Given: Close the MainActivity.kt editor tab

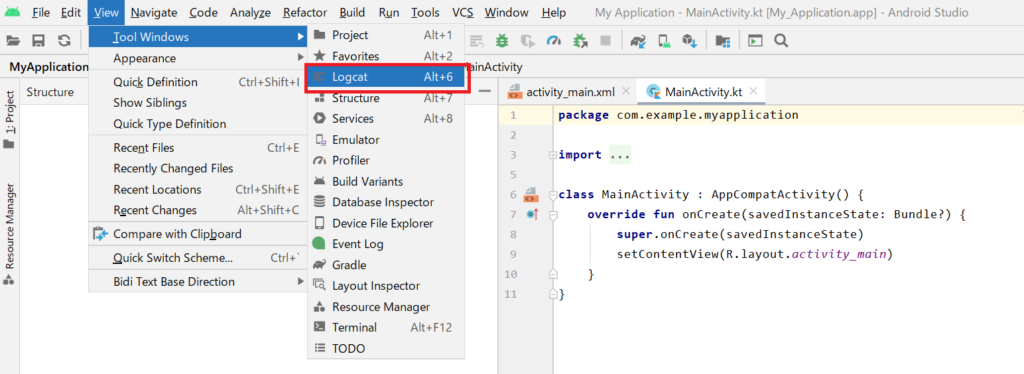Looking at the screenshot, I should point(753,92).
